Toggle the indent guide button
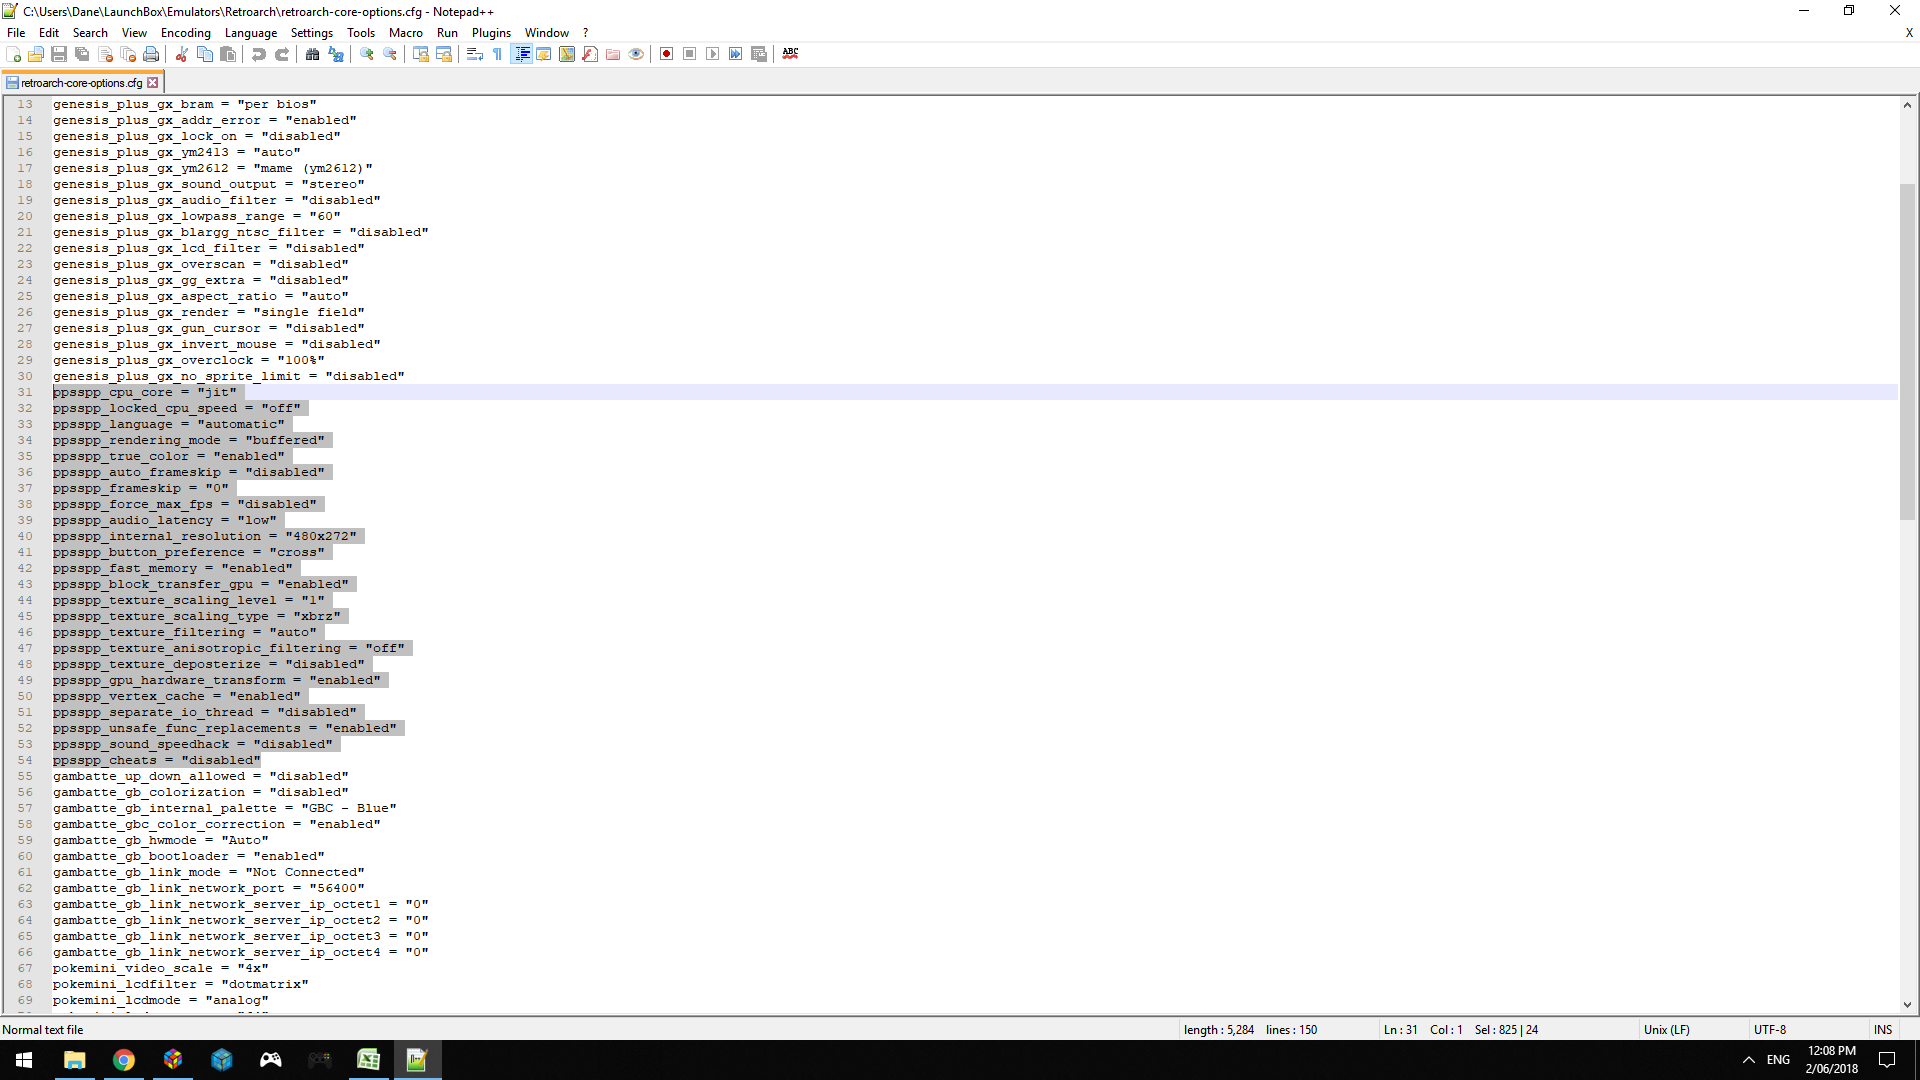 coord(521,54)
